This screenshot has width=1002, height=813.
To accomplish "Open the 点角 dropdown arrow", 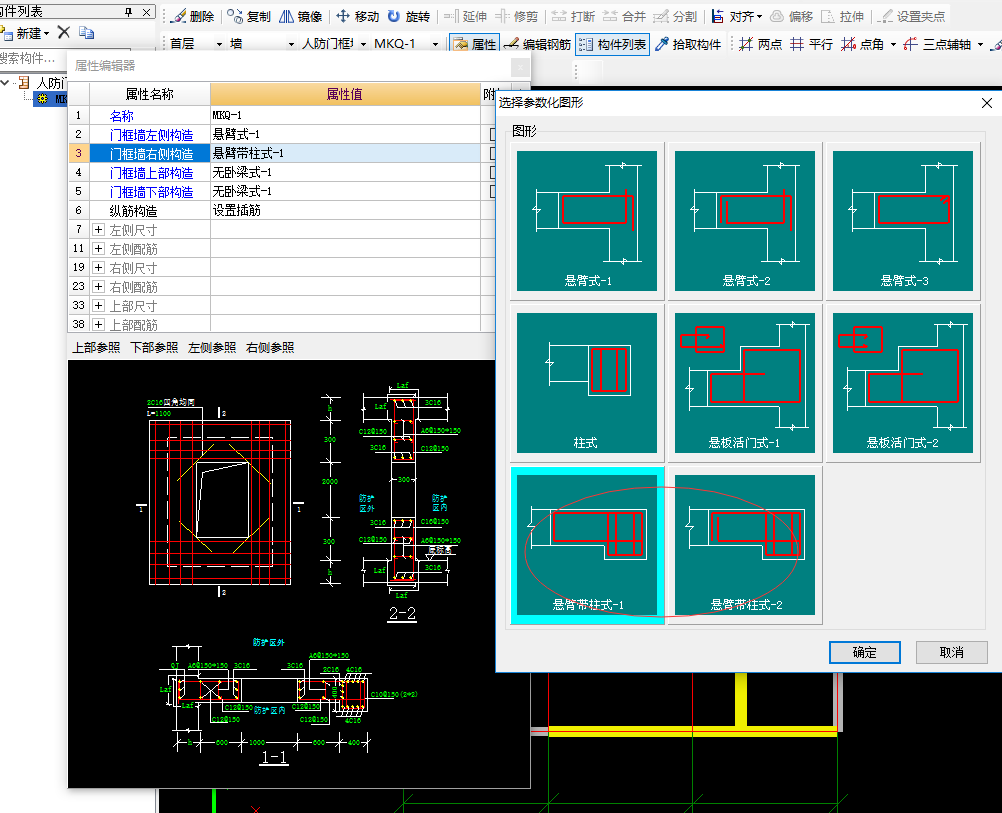I will [x=893, y=44].
